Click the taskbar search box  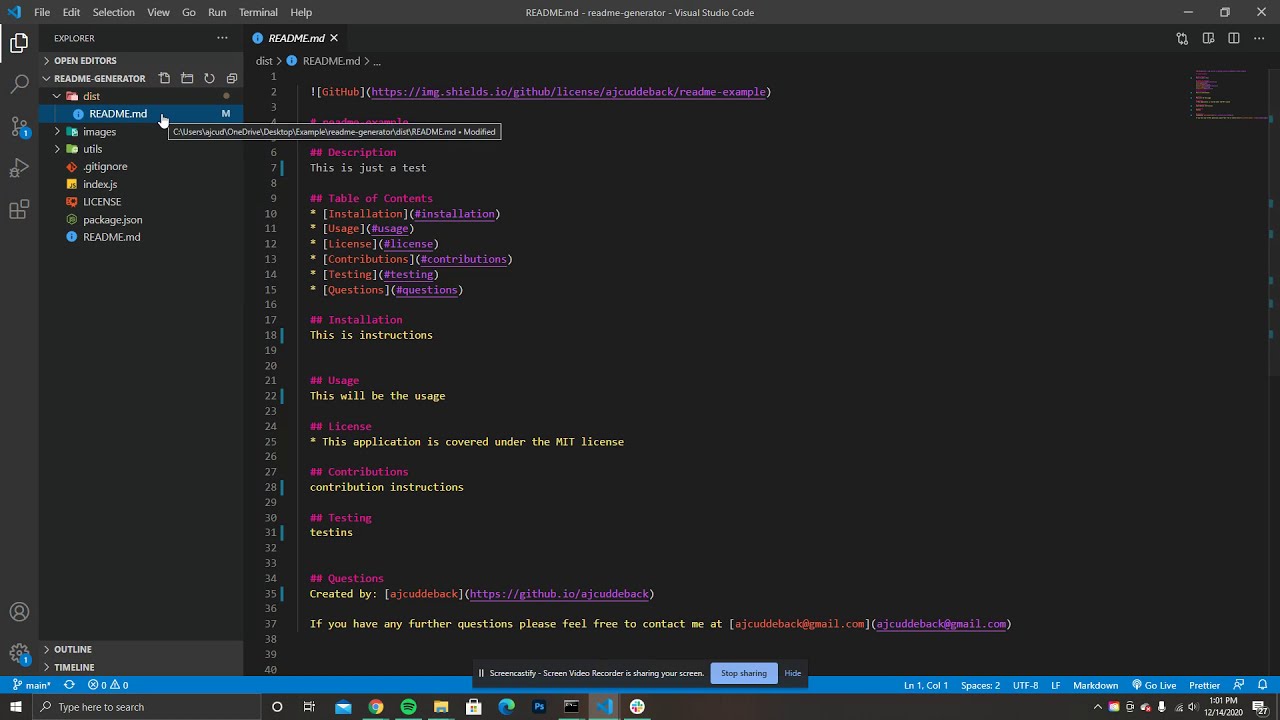pos(148,707)
